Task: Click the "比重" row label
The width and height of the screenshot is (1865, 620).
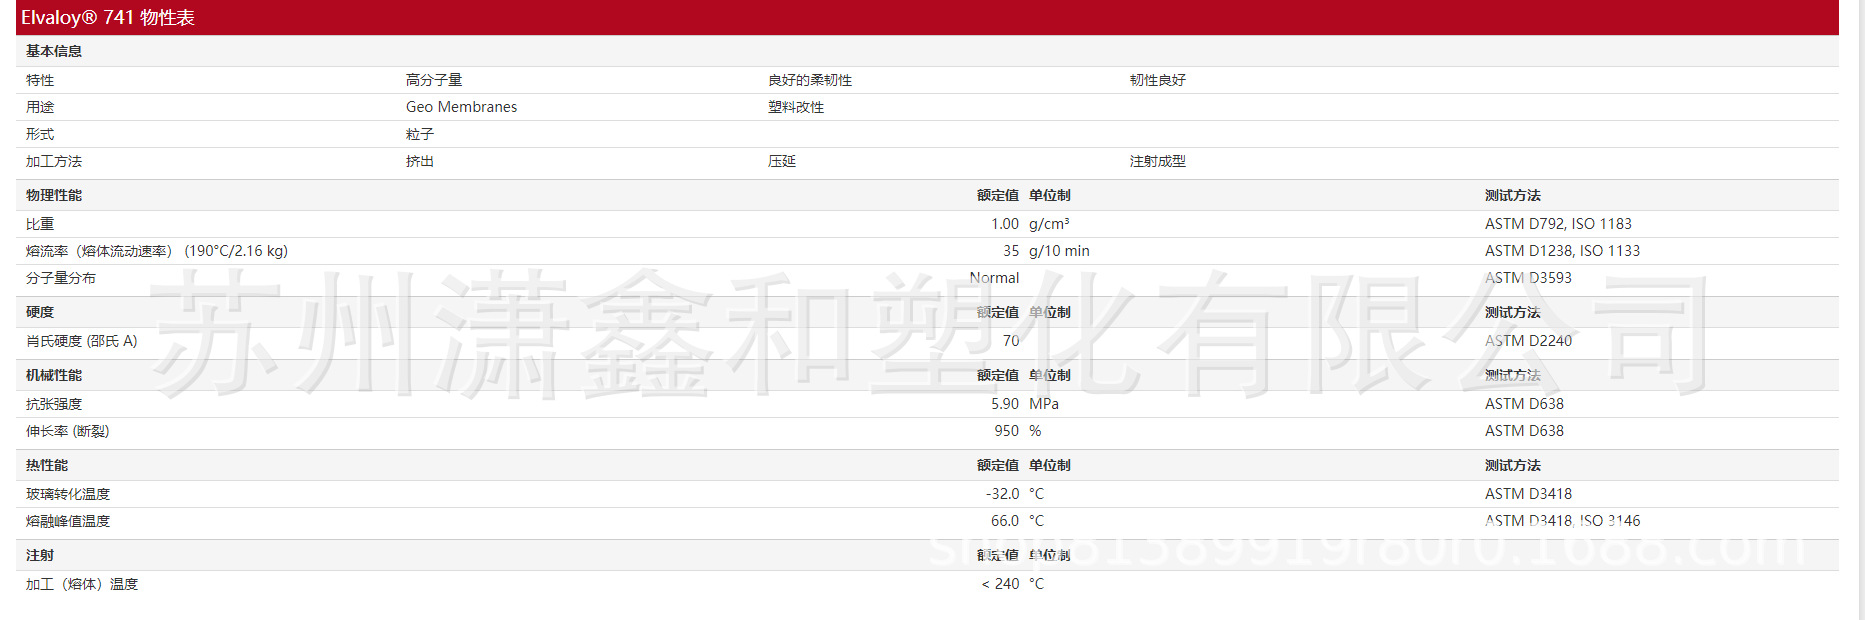Action: [x=40, y=224]
